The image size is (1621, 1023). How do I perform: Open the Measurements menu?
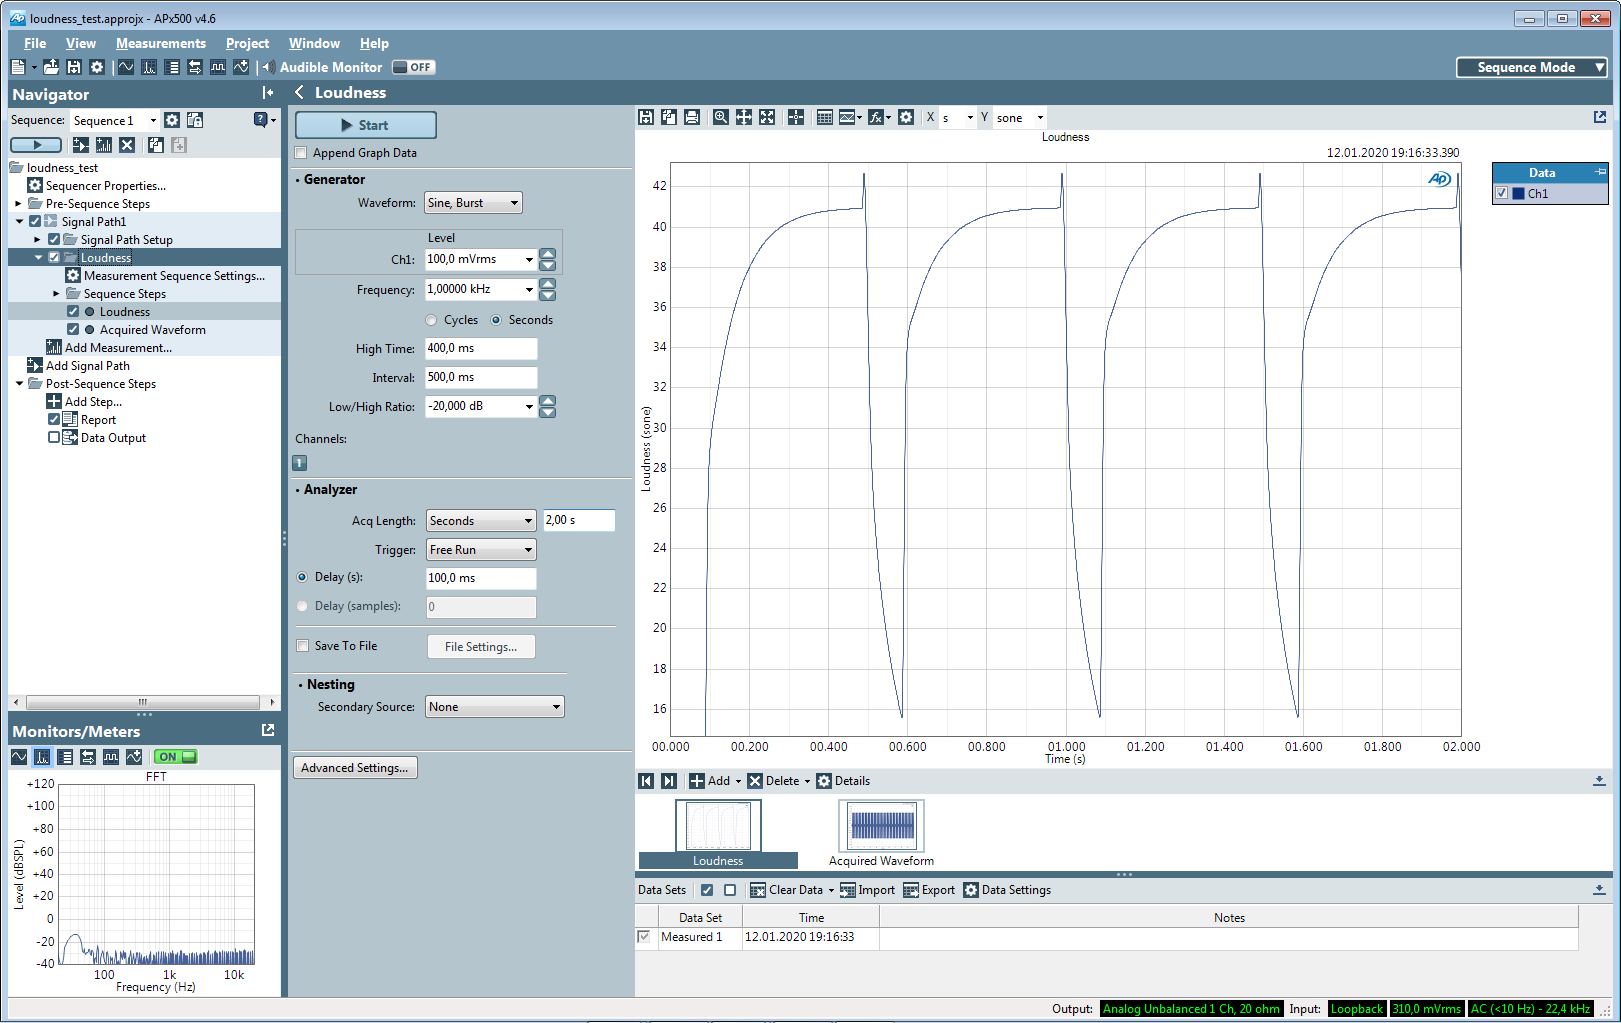point(160,43)
